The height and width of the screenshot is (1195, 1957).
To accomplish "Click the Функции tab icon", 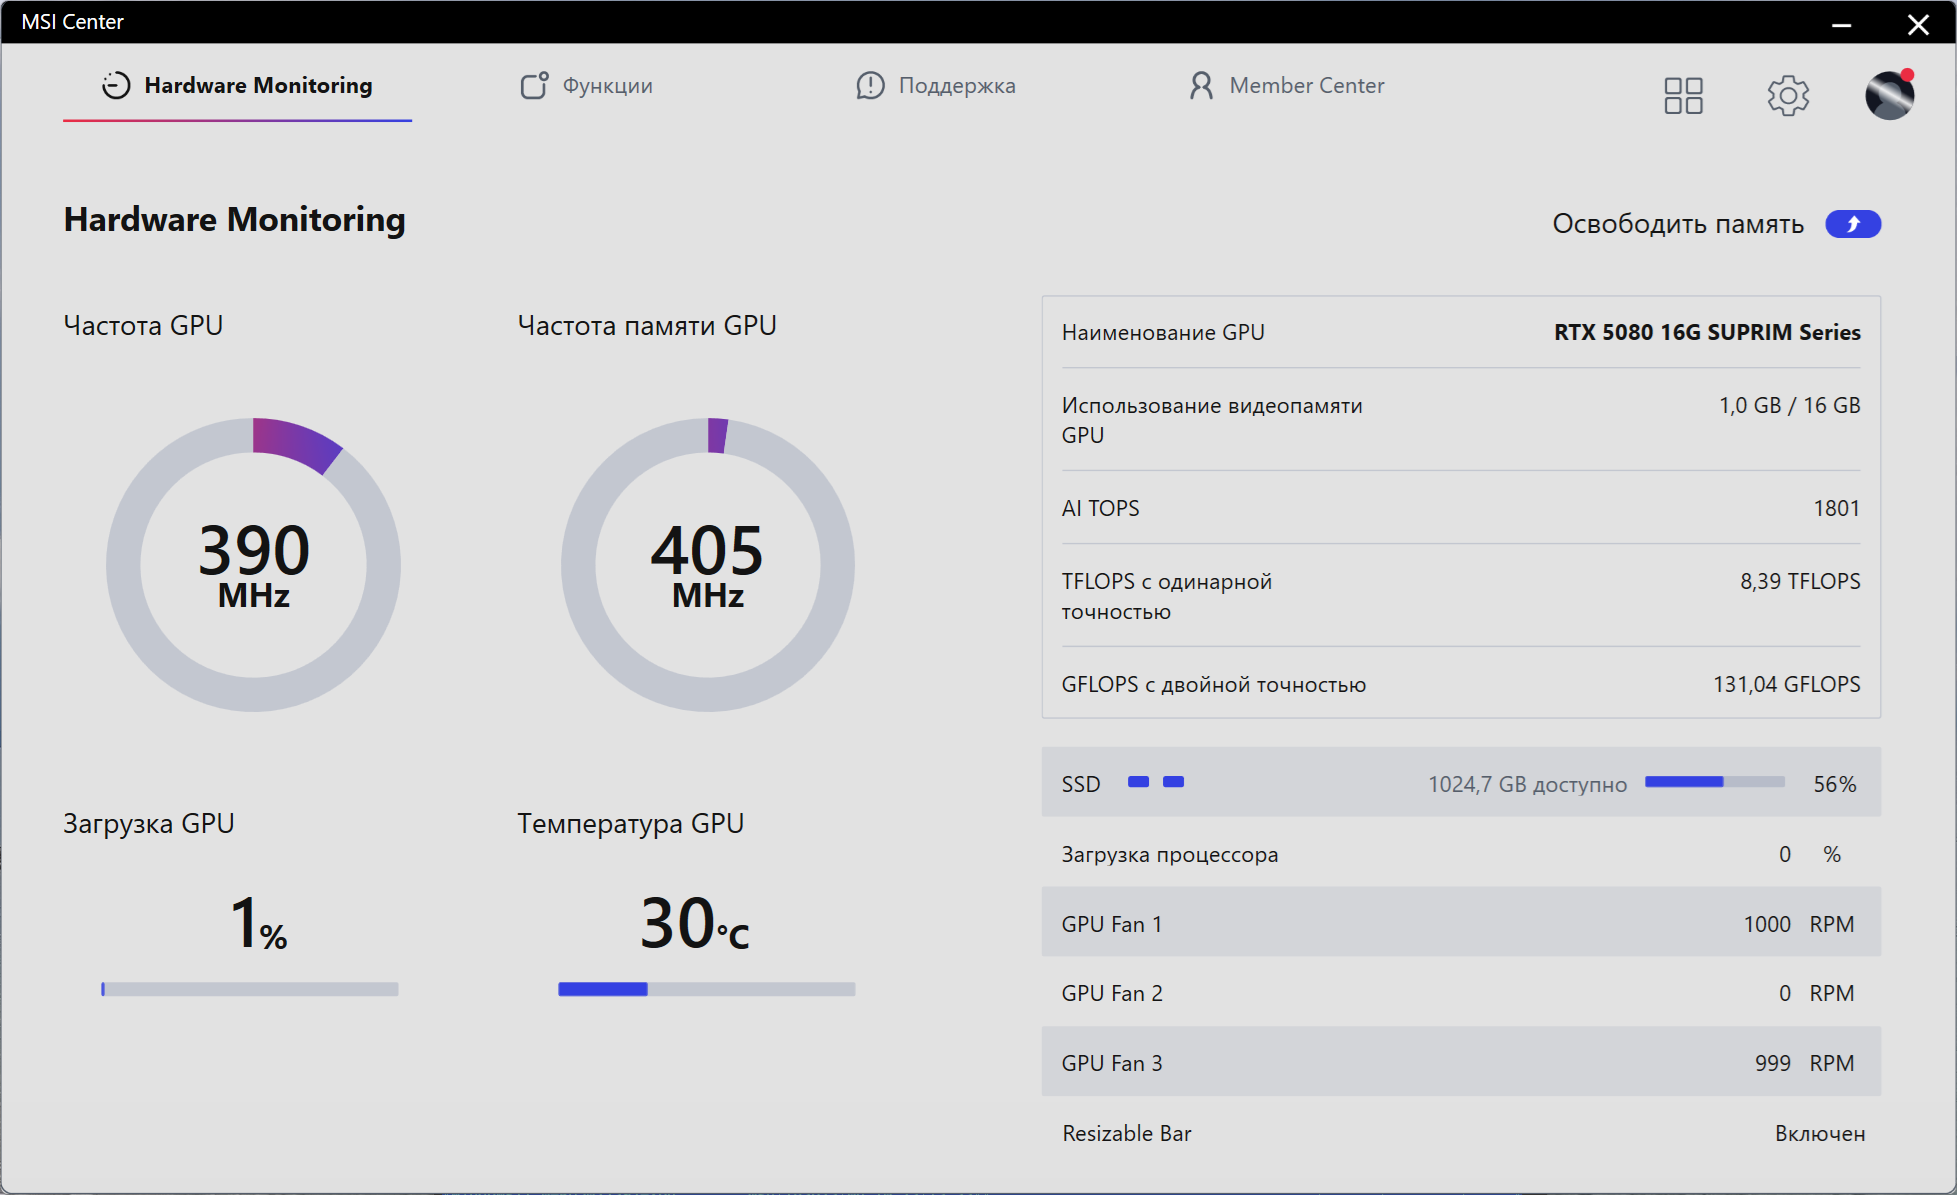I will point(534,86).
